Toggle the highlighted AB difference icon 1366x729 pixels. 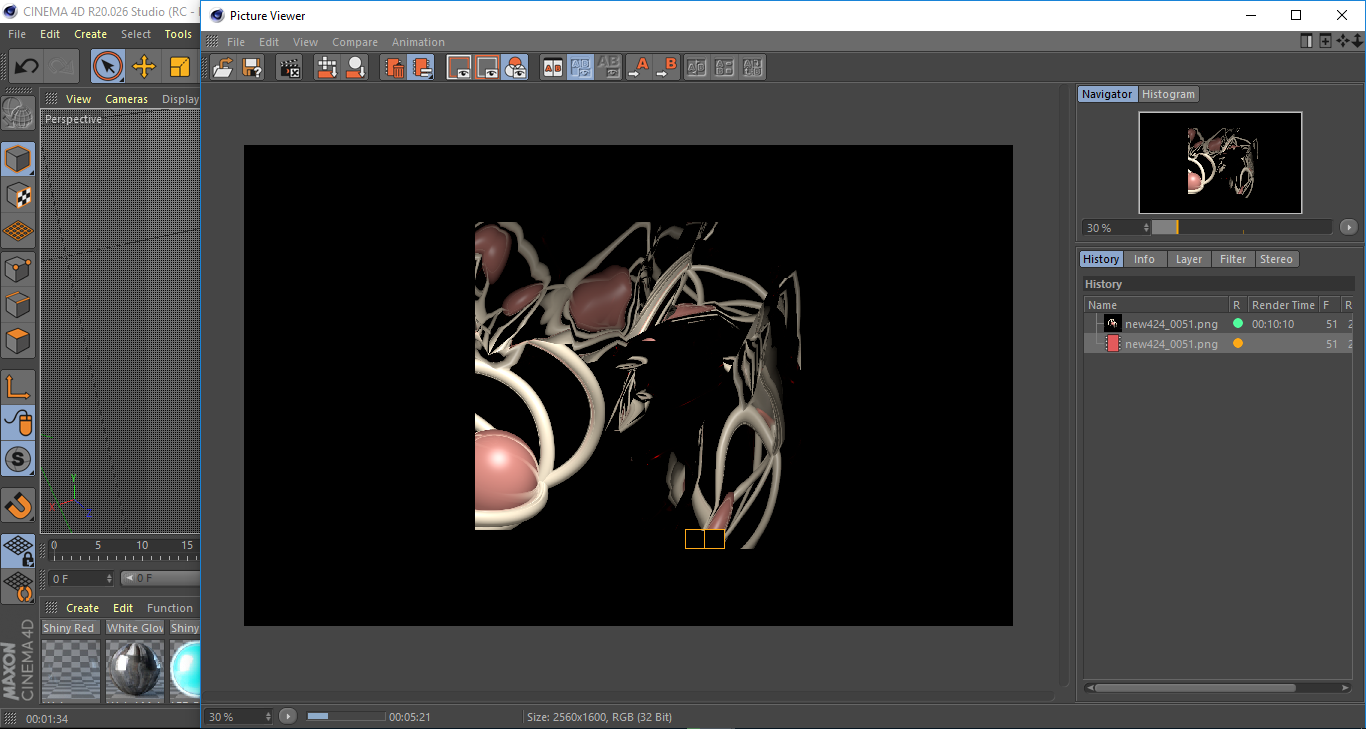coord(580,67)
